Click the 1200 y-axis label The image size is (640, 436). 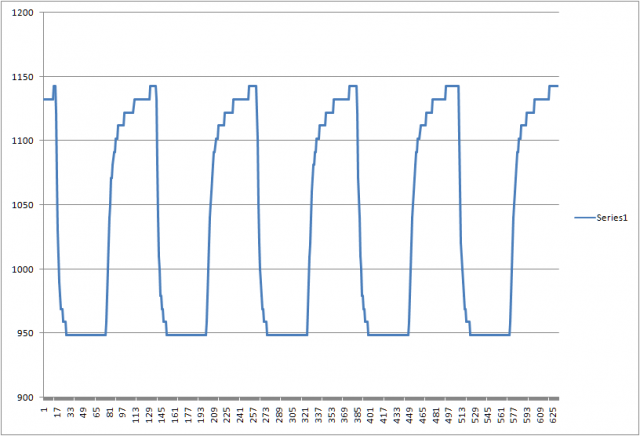[21, 13]
